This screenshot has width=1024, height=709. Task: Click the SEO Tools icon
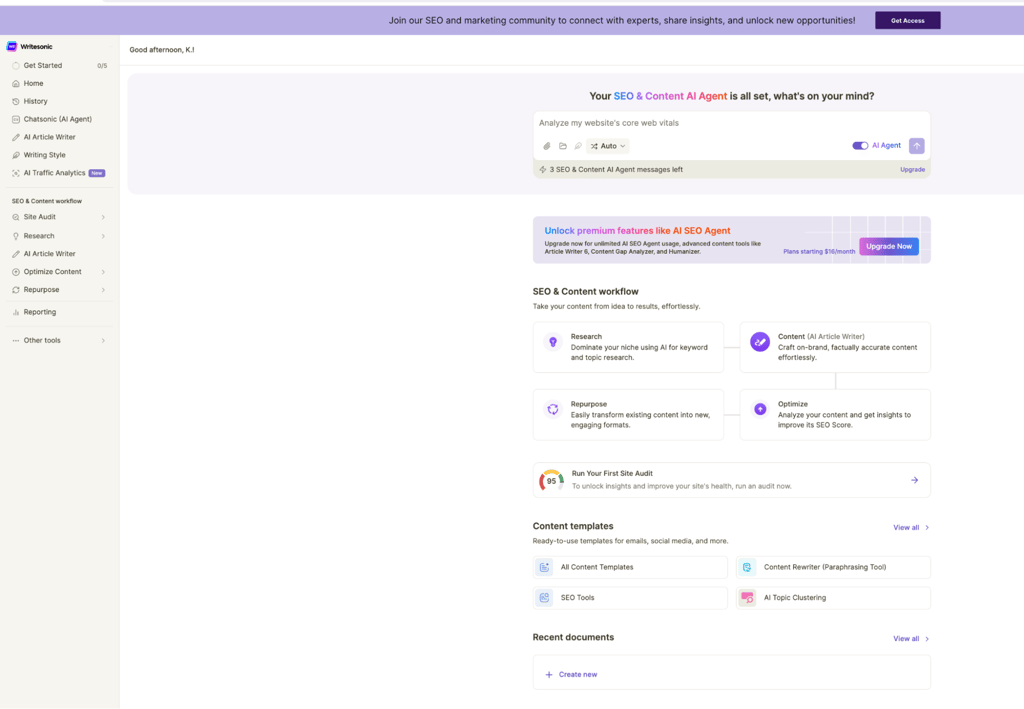coord(544,597)
